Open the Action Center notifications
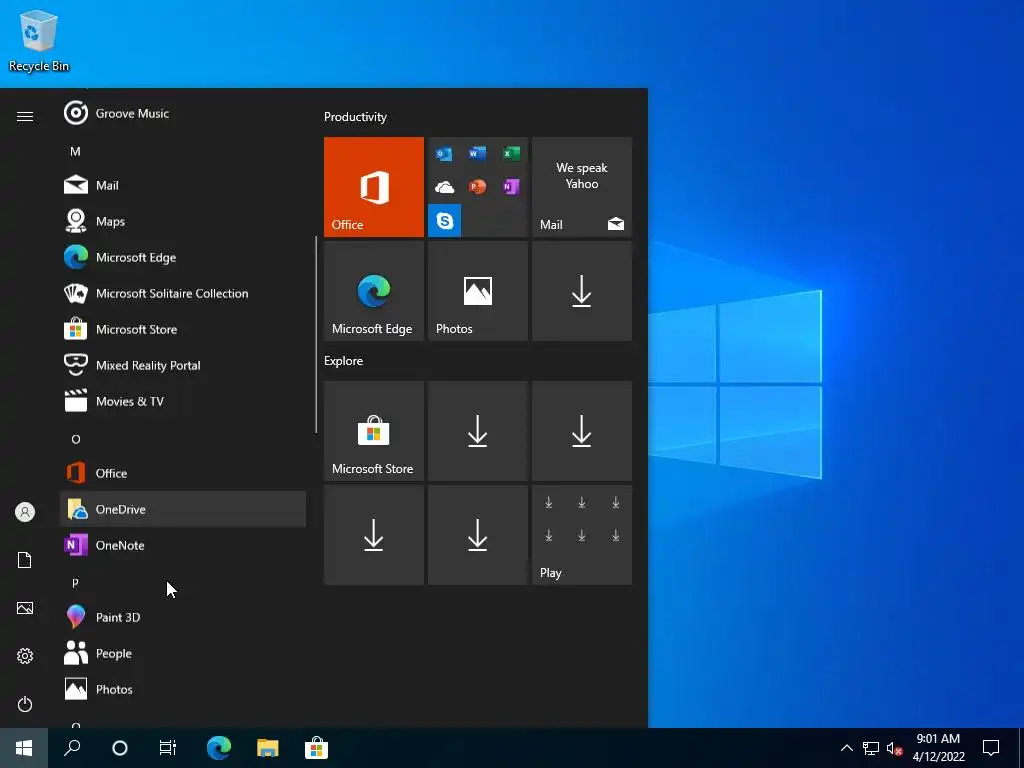This screenshot has height=768, width=1024. tap(991, 748)
